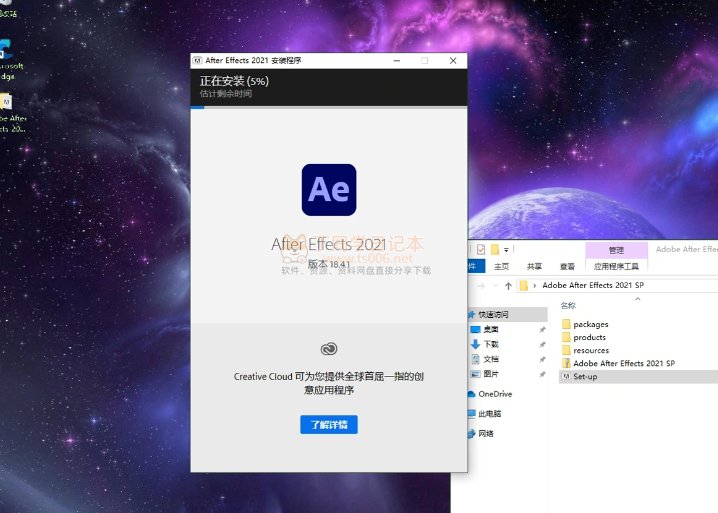The height and width of the screenshot is (513, 718).
Task: Select the packages folder
Action: [590, 324]
